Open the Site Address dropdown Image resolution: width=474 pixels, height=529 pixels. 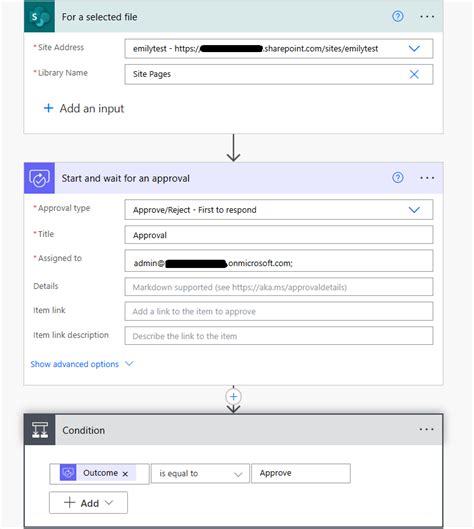tap(414, 49)
